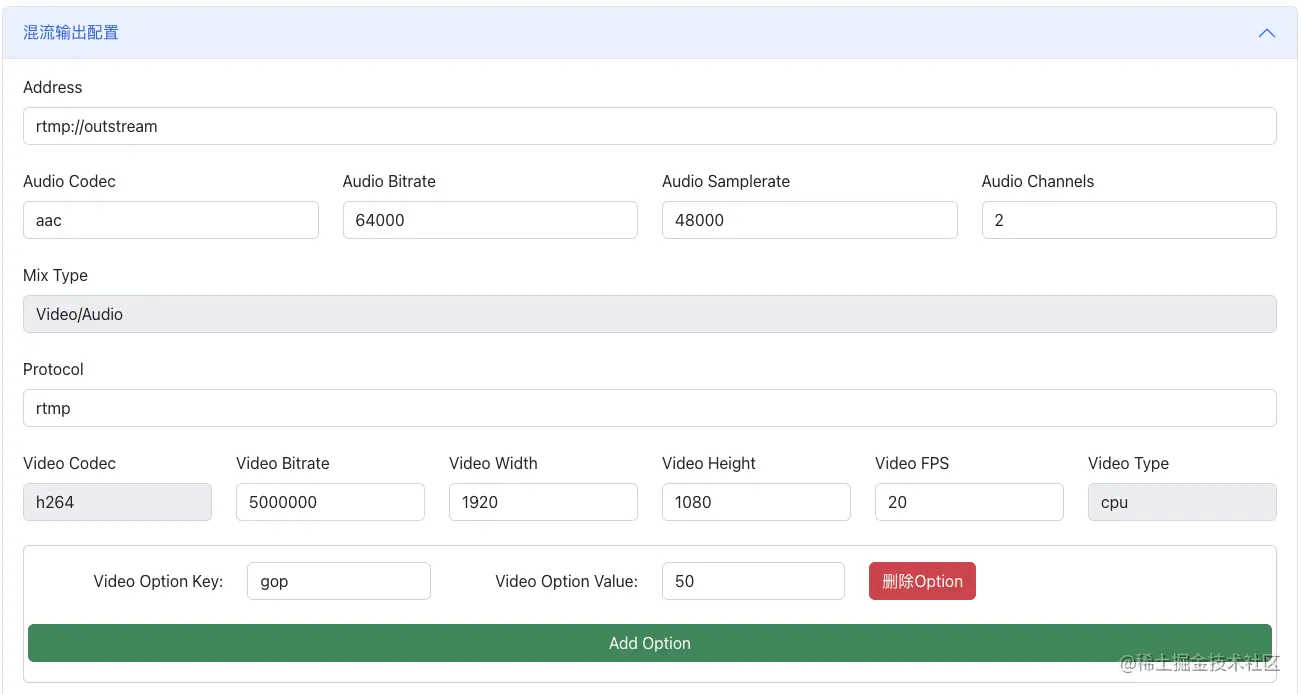The width and height of the screenshot is (1301, 694).
Task: Edit the Video Option Key field
Action: [x=338, y=581]
